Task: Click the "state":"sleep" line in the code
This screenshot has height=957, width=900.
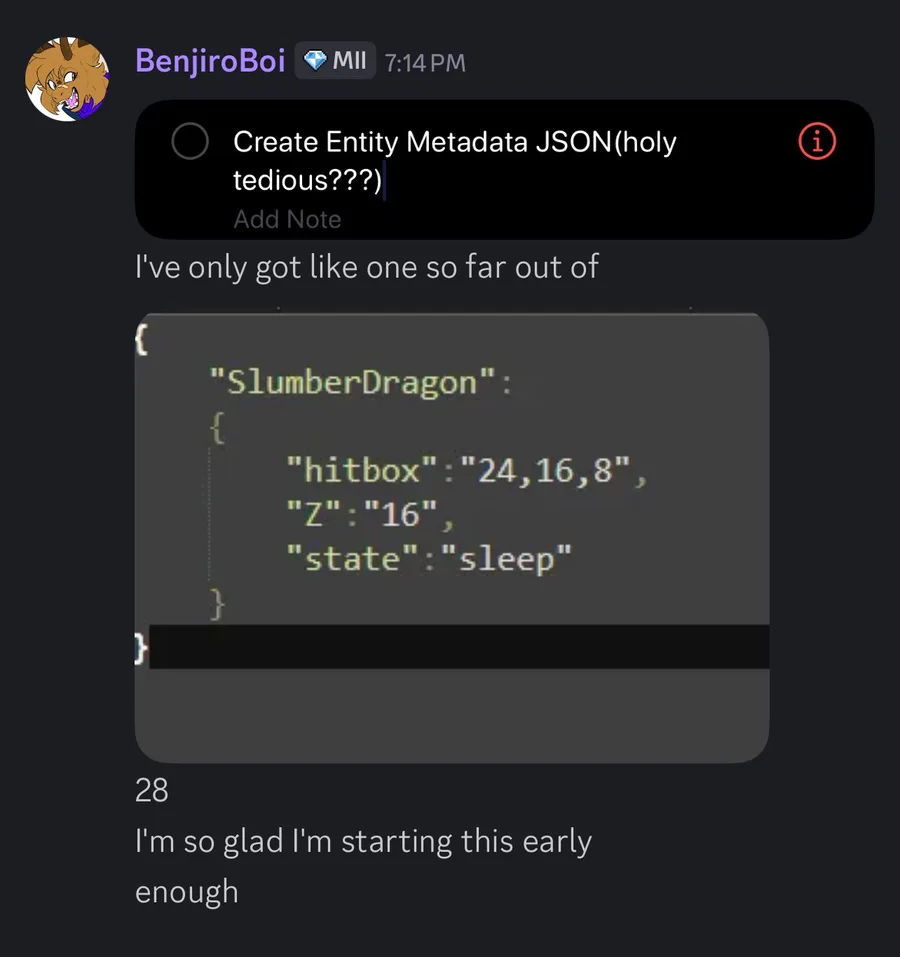Action: point(428,558)
